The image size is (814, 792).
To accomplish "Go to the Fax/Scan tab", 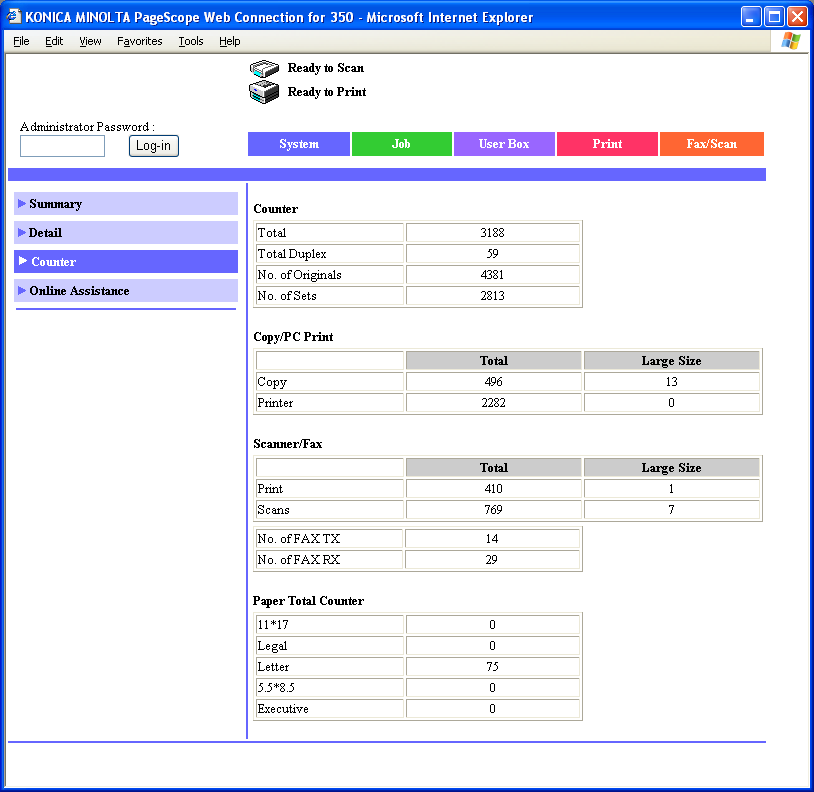I will [x=712, y=144].
